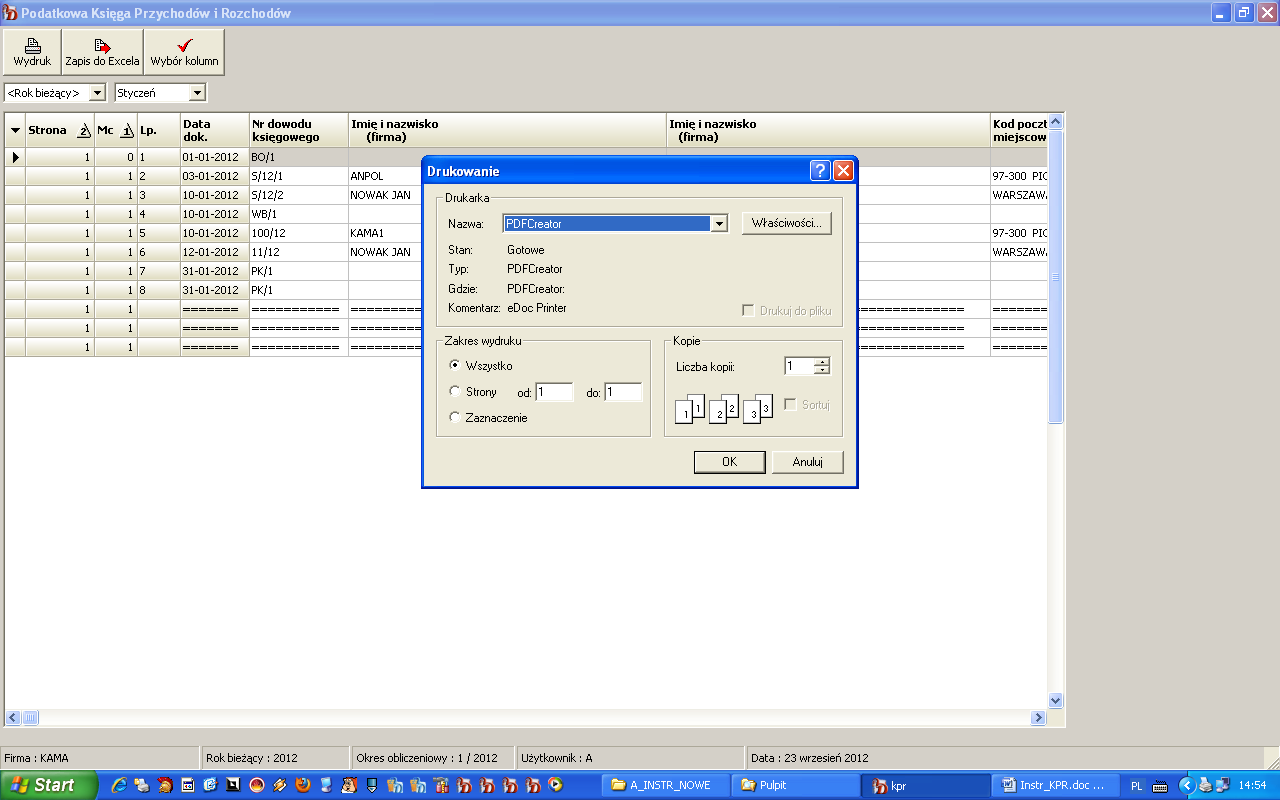Screen dimensions: 1280x800
Task: Switch to the kpr taskbar button
Action: click(x=926, y=786)
